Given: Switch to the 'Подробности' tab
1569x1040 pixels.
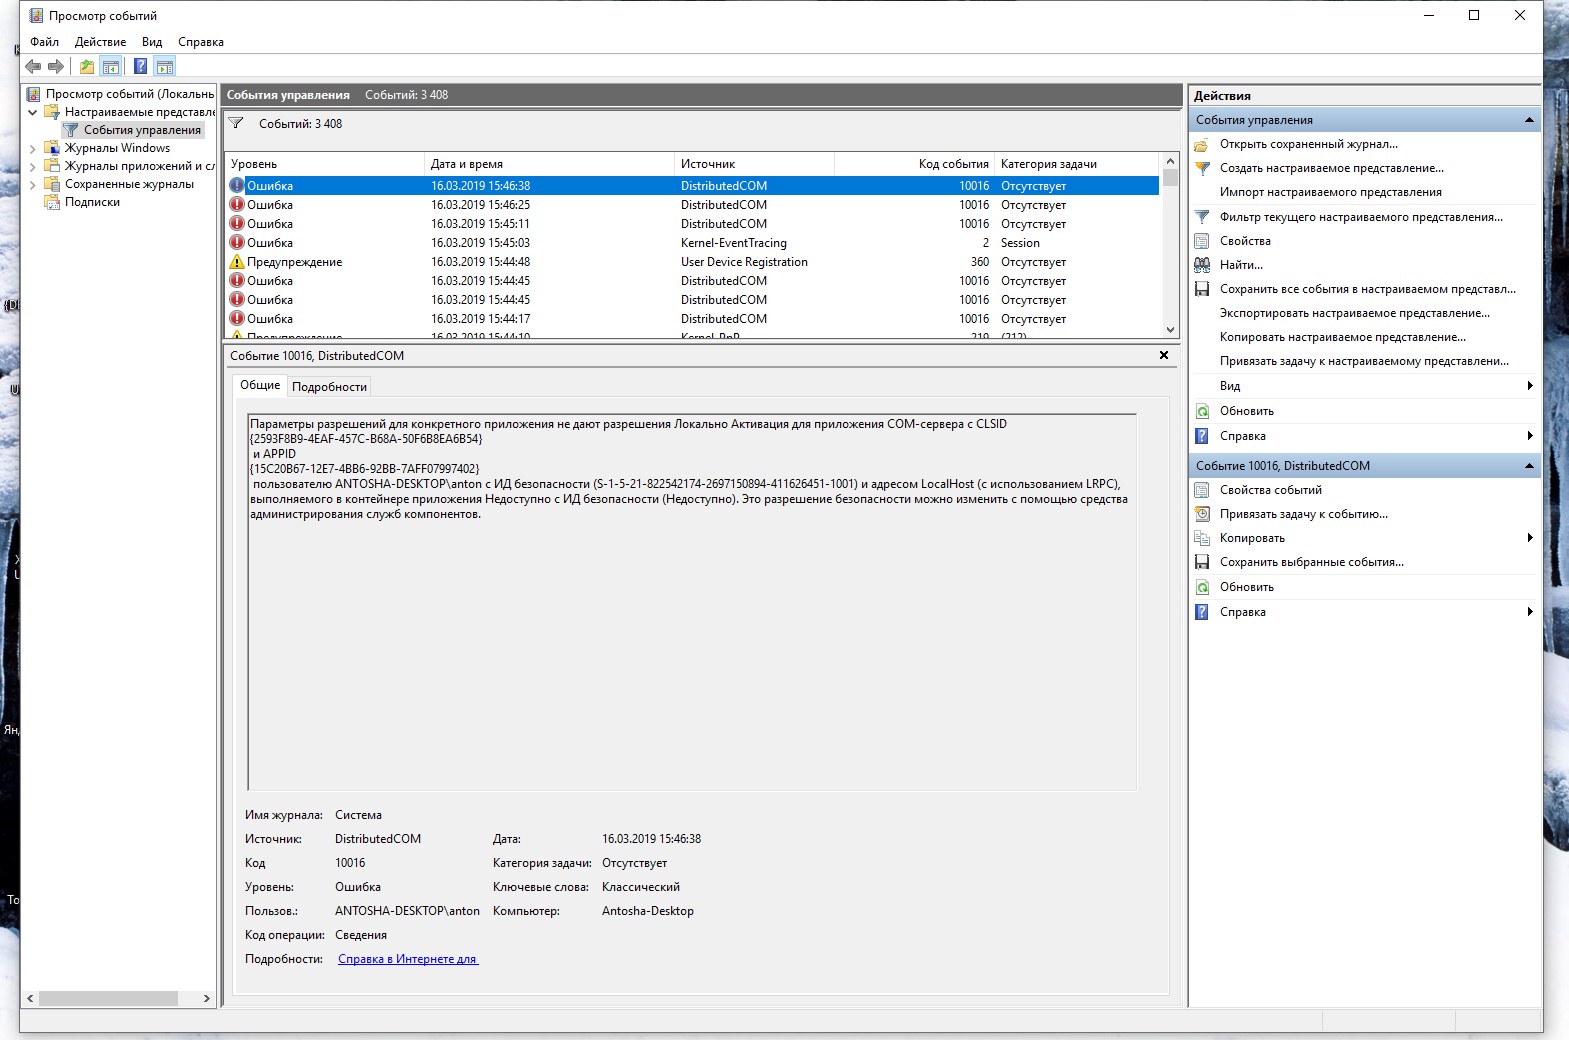Looking at the screenshot, I should tap(329, 387).
